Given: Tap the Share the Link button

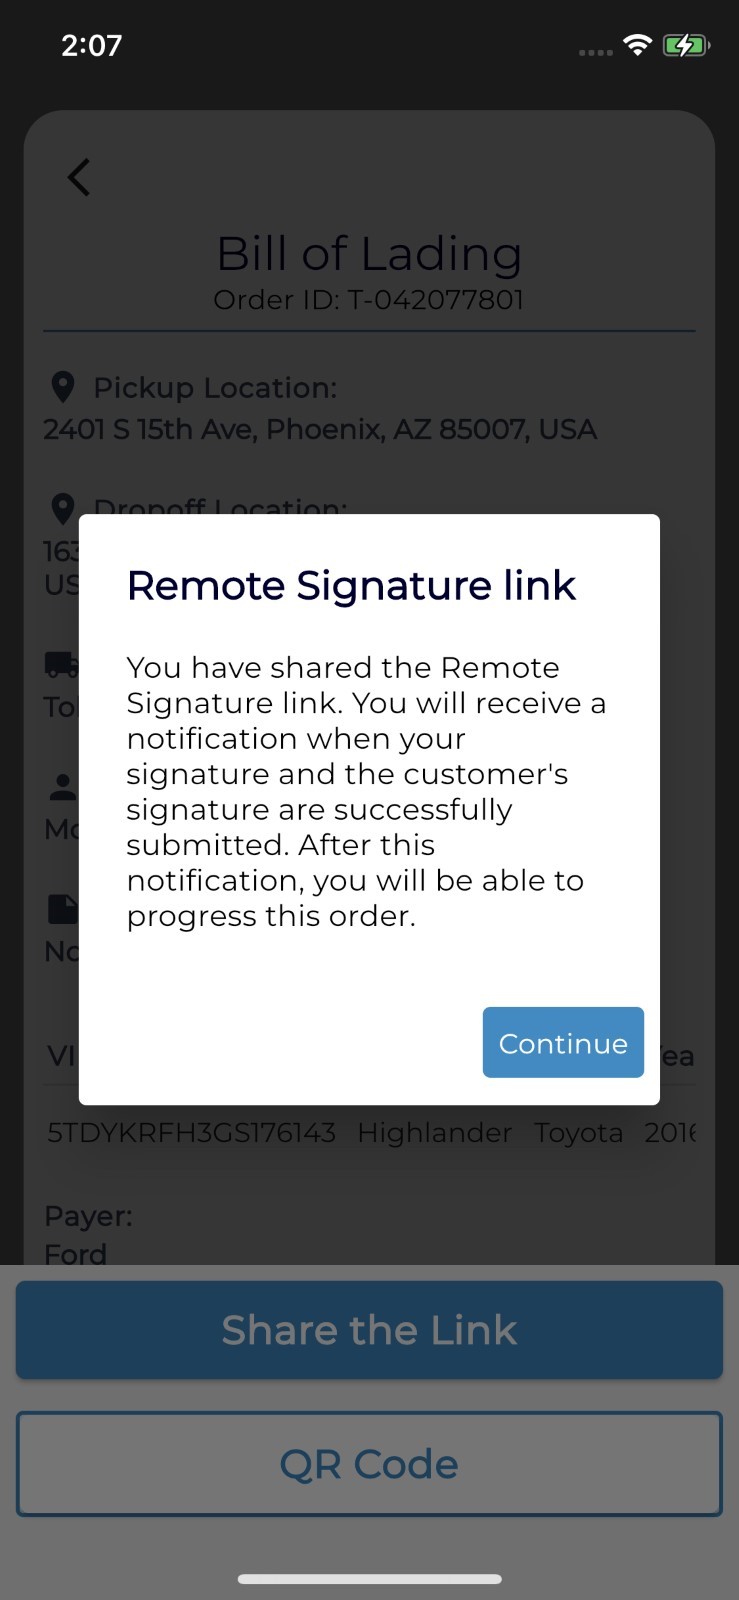Looking at the screenshot, I should pos(369,1330).
